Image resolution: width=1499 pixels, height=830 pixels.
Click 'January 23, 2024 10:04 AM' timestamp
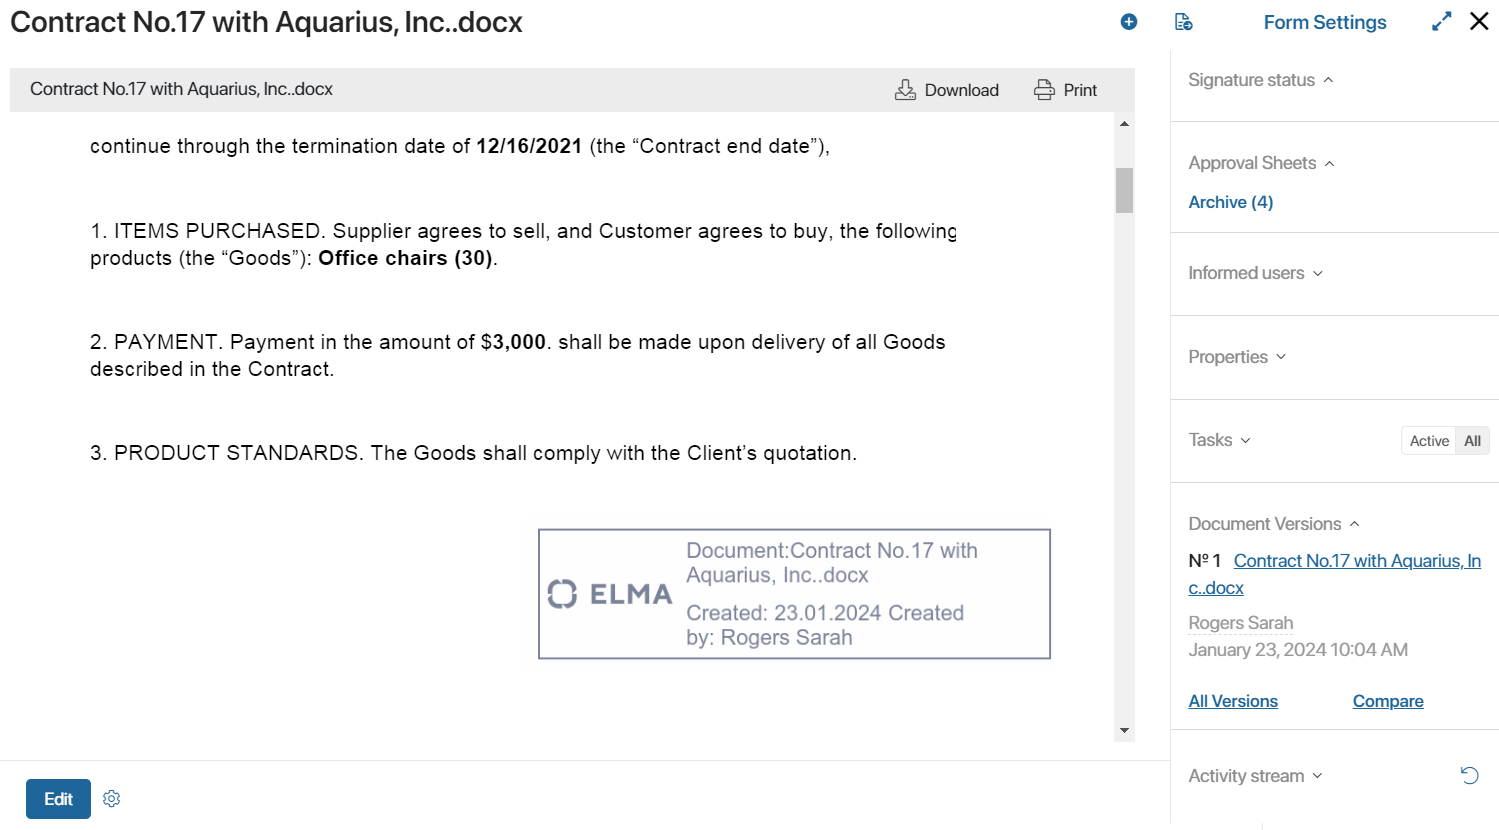[x=1298, y=650]
